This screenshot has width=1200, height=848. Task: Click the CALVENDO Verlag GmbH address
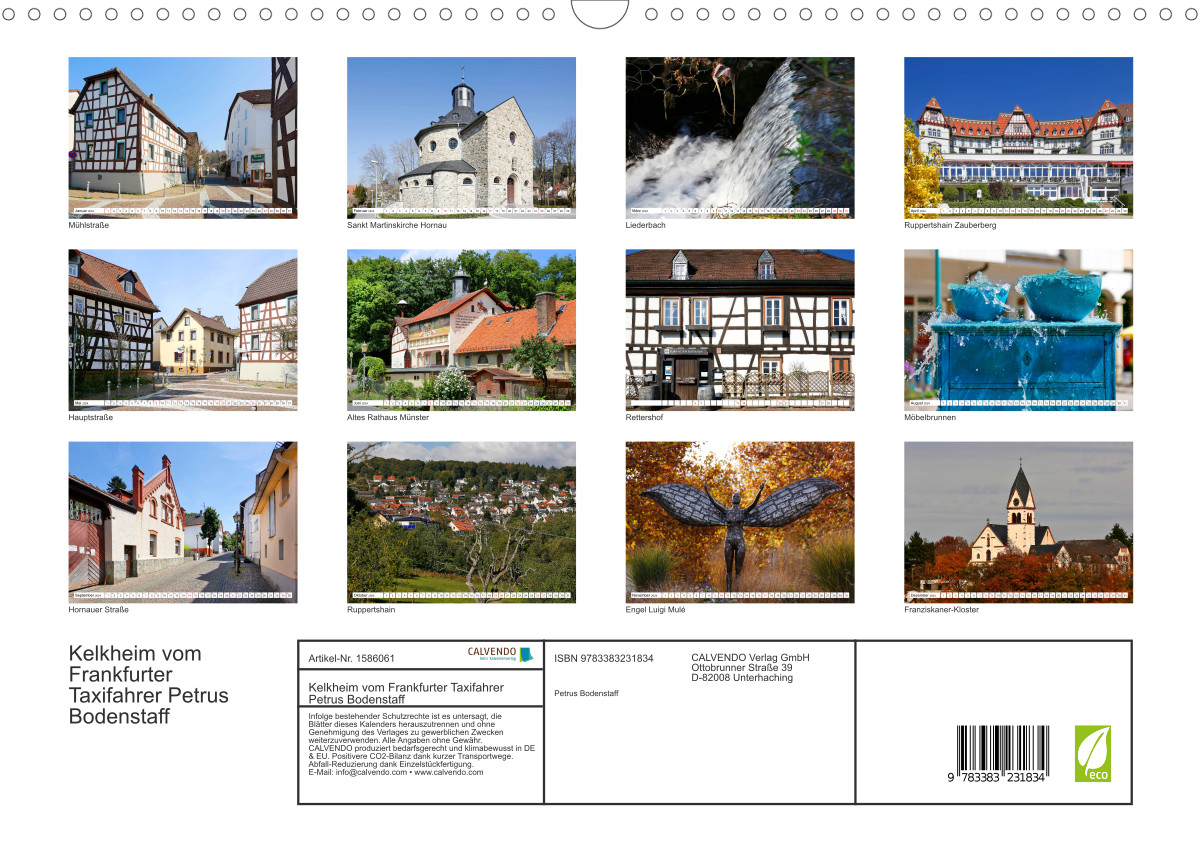click(750, 667)
